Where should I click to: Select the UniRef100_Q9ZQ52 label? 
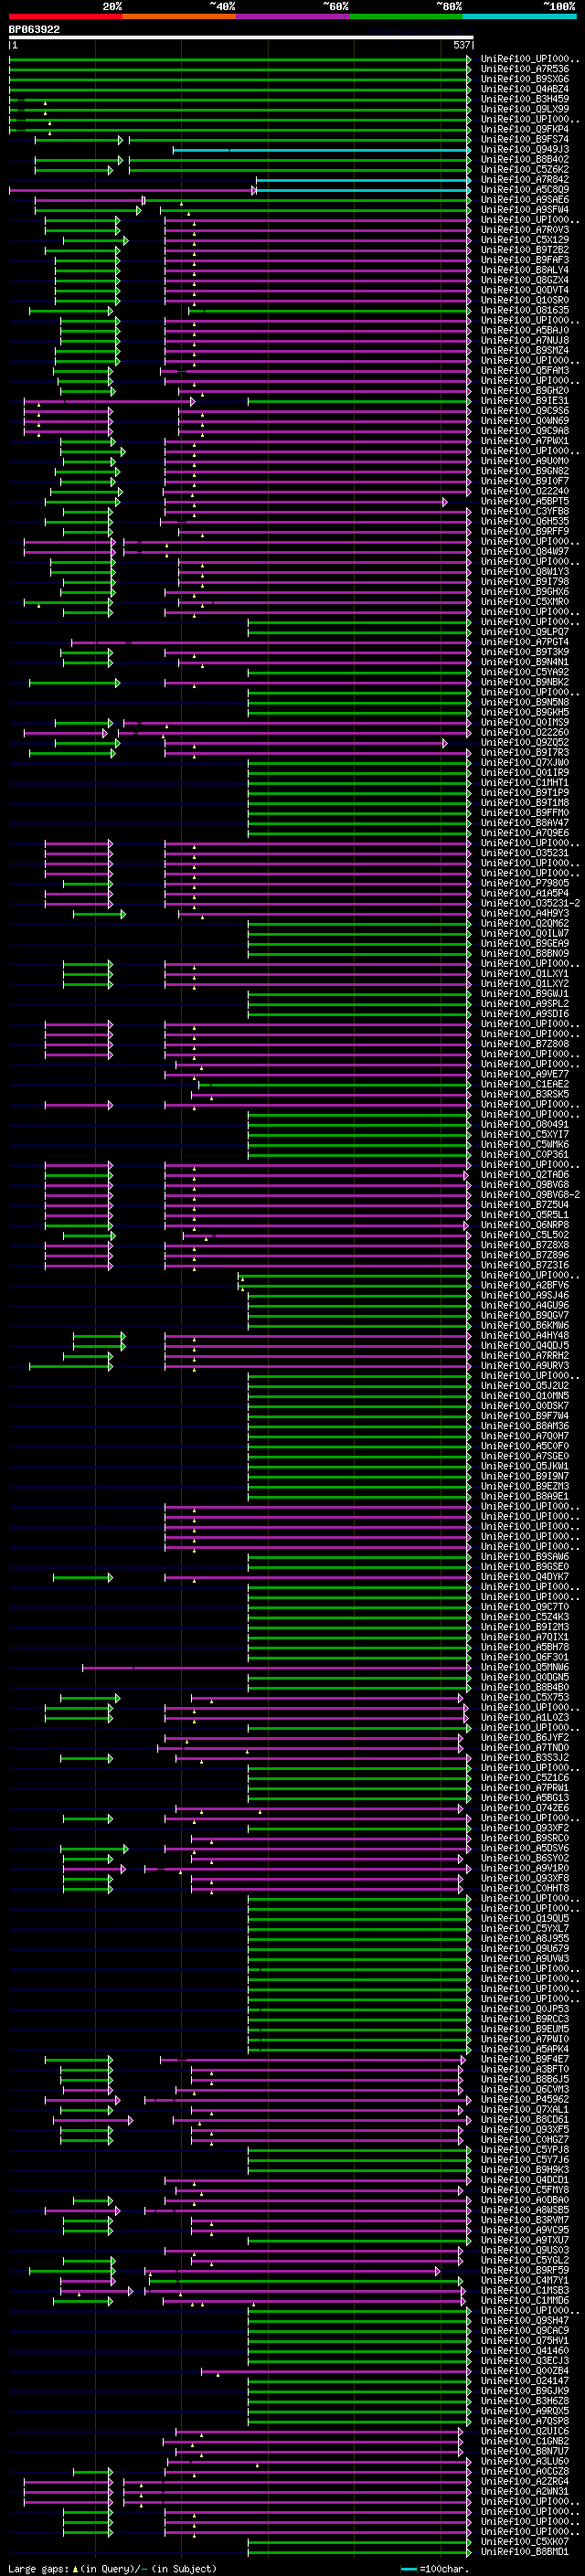[x=525, y=742]
